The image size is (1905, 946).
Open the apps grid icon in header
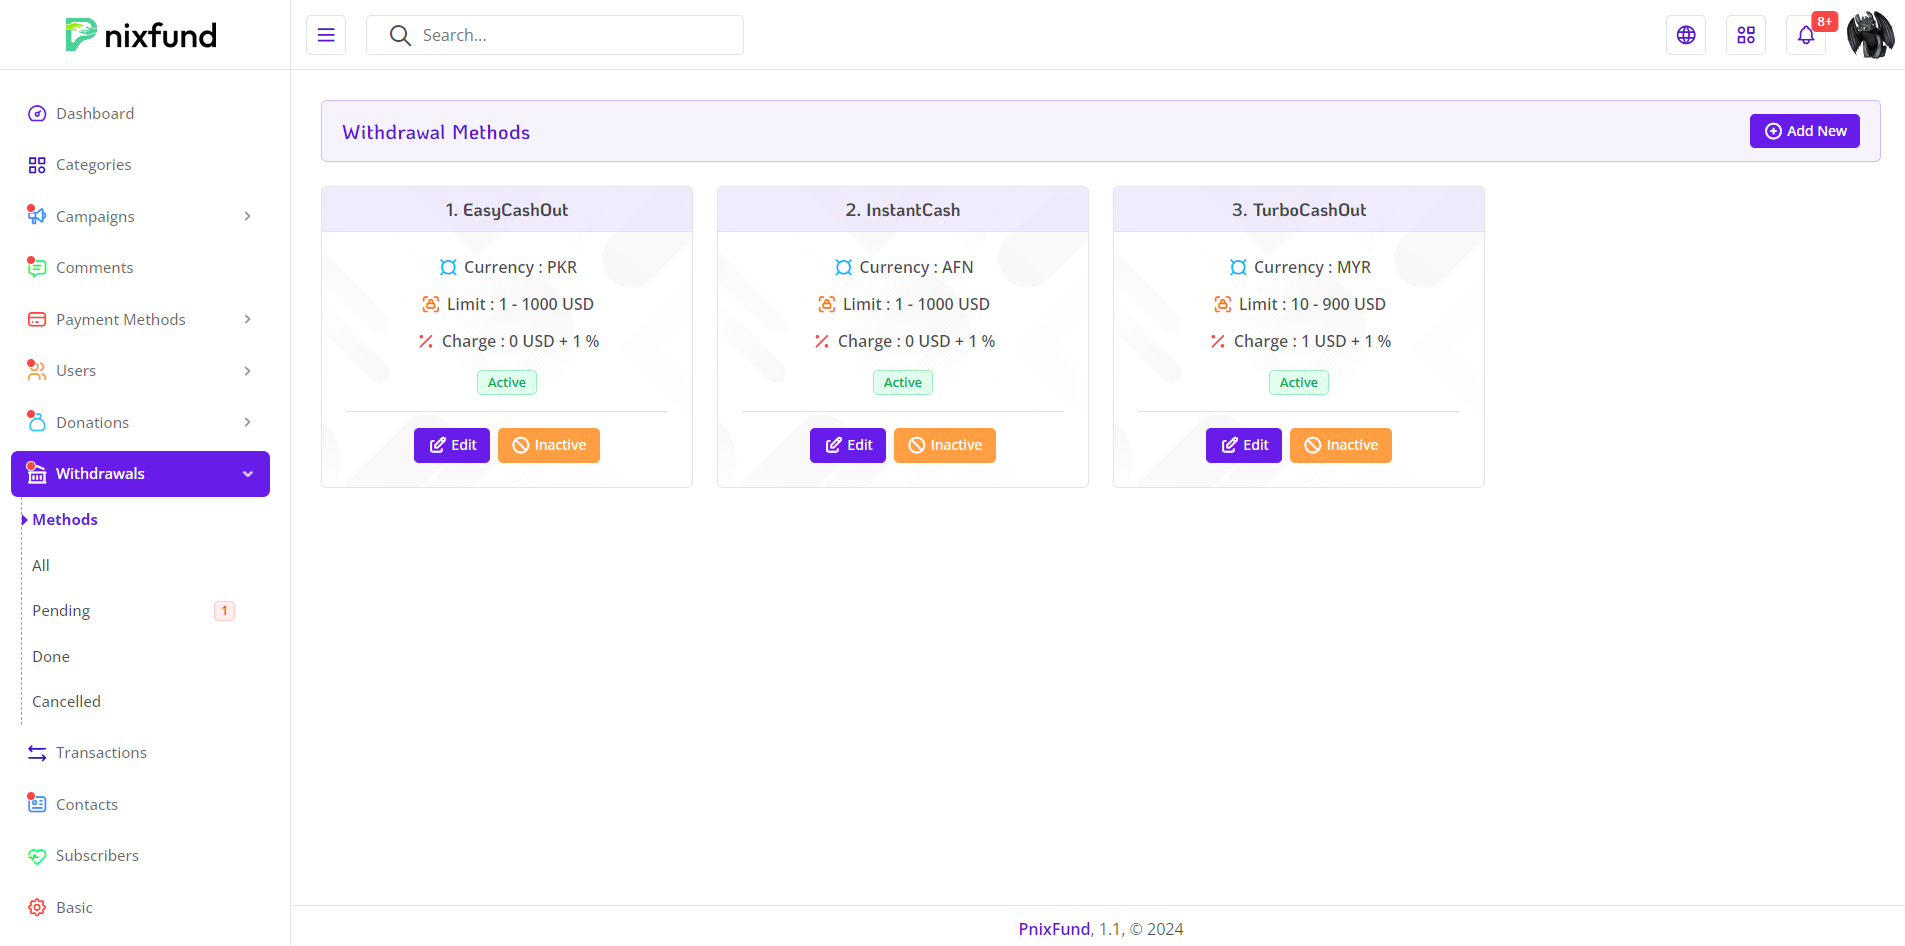(1746, 35)
